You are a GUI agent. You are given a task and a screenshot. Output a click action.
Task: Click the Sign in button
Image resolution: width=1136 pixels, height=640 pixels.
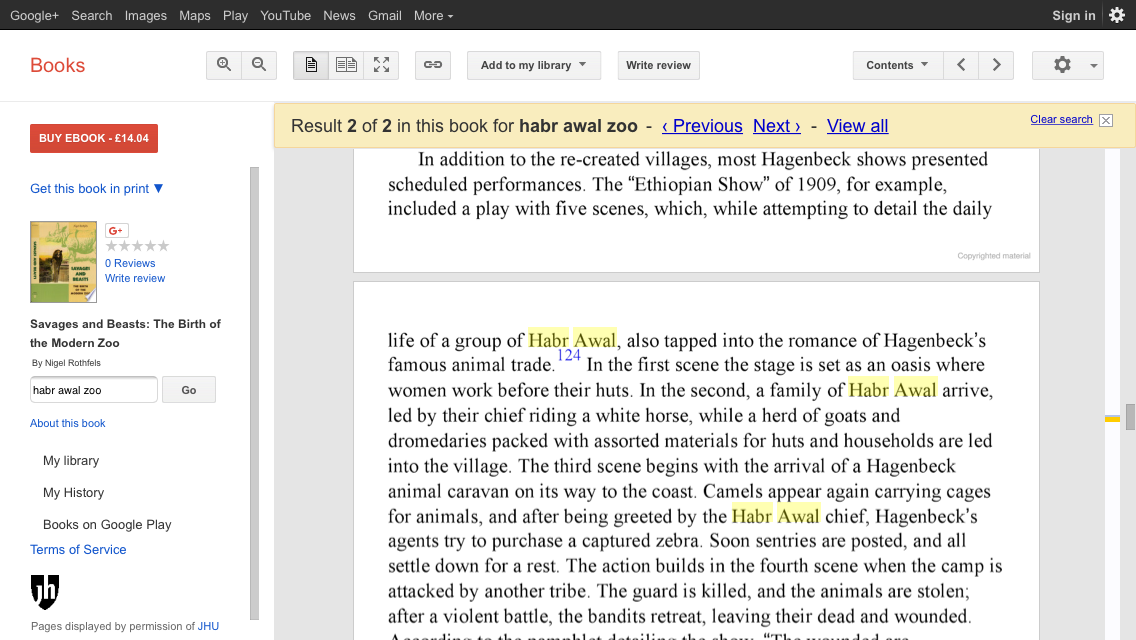coord(1074,15)
